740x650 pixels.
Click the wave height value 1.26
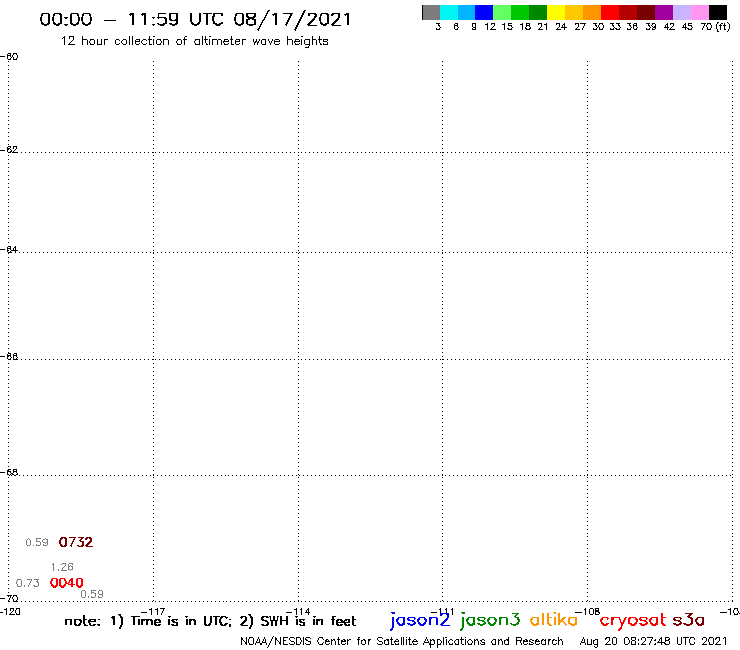[62, 567]
